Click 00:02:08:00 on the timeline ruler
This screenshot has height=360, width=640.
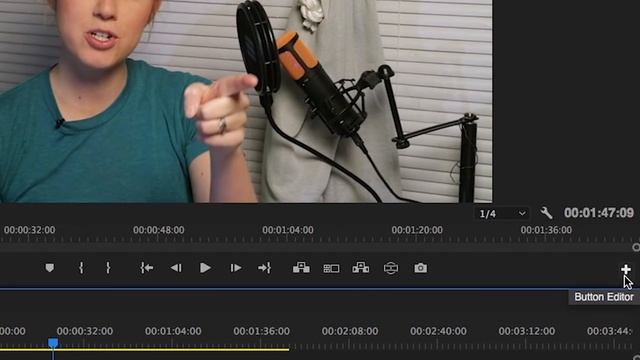pos(350,331)
